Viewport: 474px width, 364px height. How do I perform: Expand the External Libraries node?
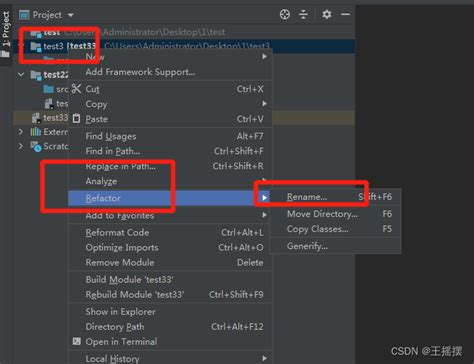(21, 132)
